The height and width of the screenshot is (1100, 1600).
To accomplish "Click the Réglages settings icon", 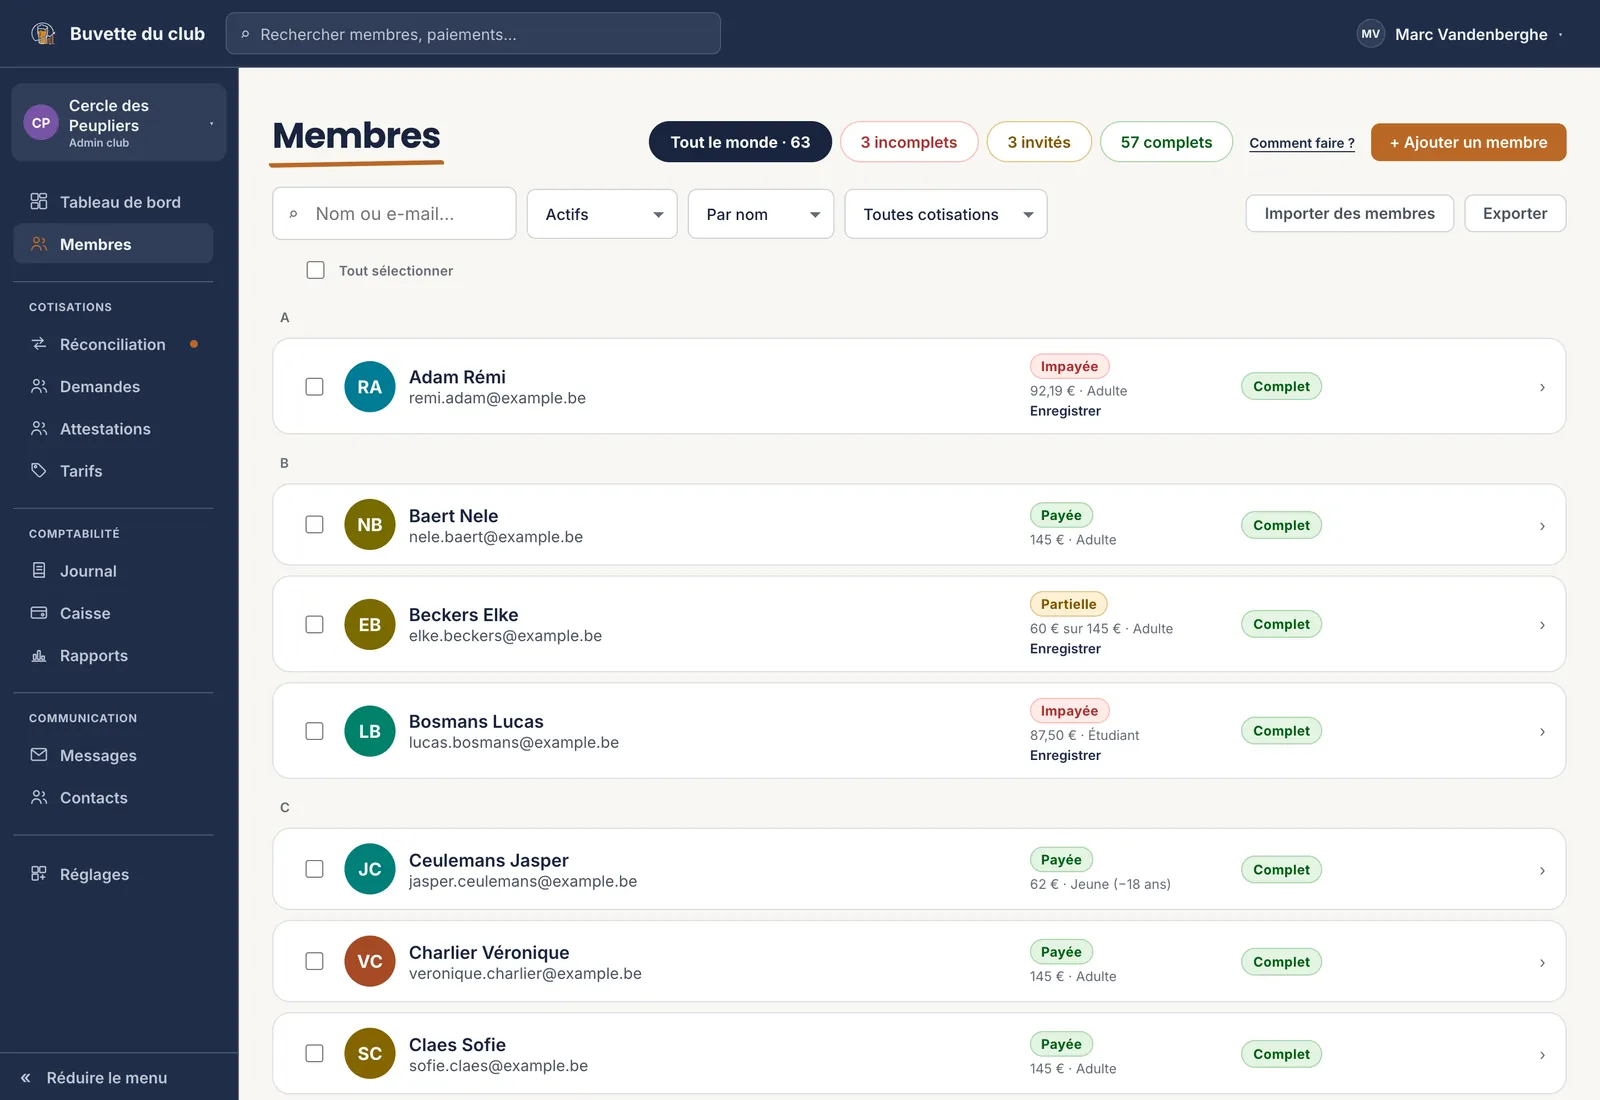I will [x=39, y=874].
